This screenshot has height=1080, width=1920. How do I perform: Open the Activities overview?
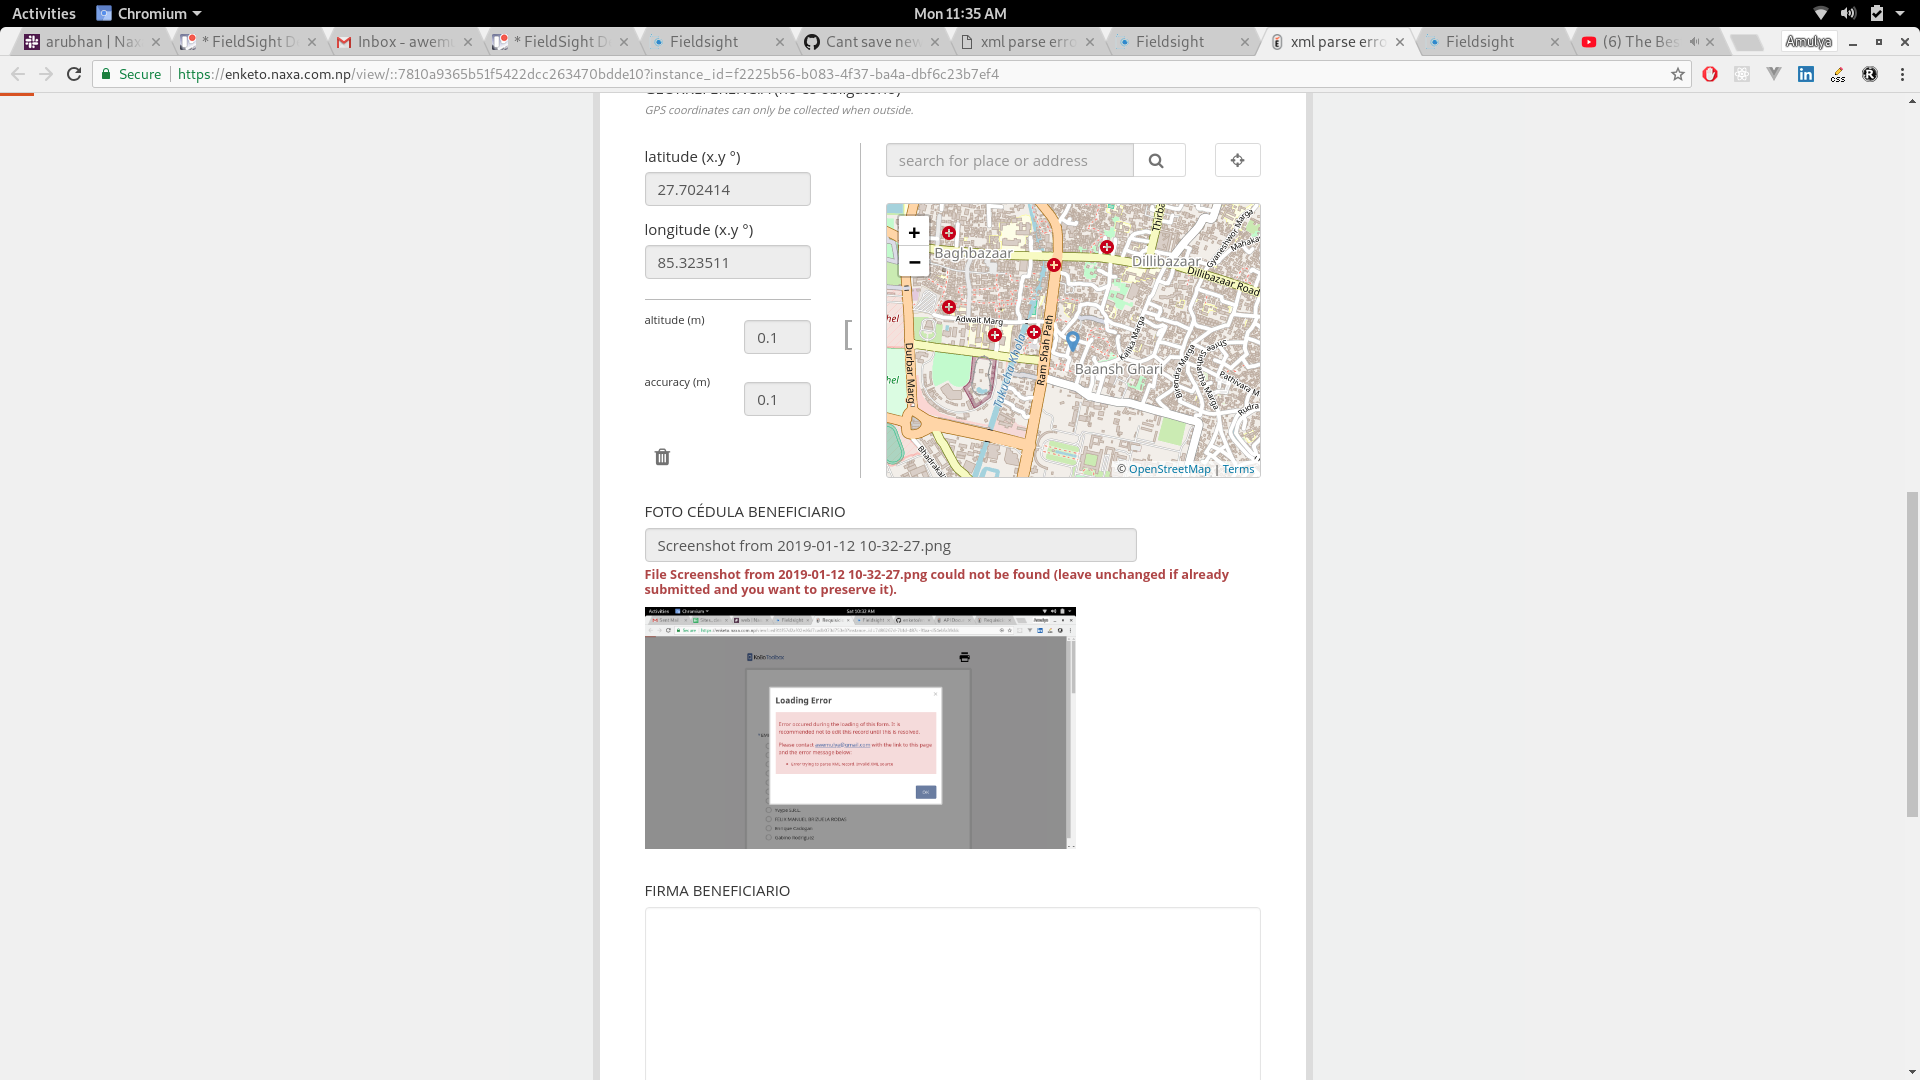click(44, 13)
